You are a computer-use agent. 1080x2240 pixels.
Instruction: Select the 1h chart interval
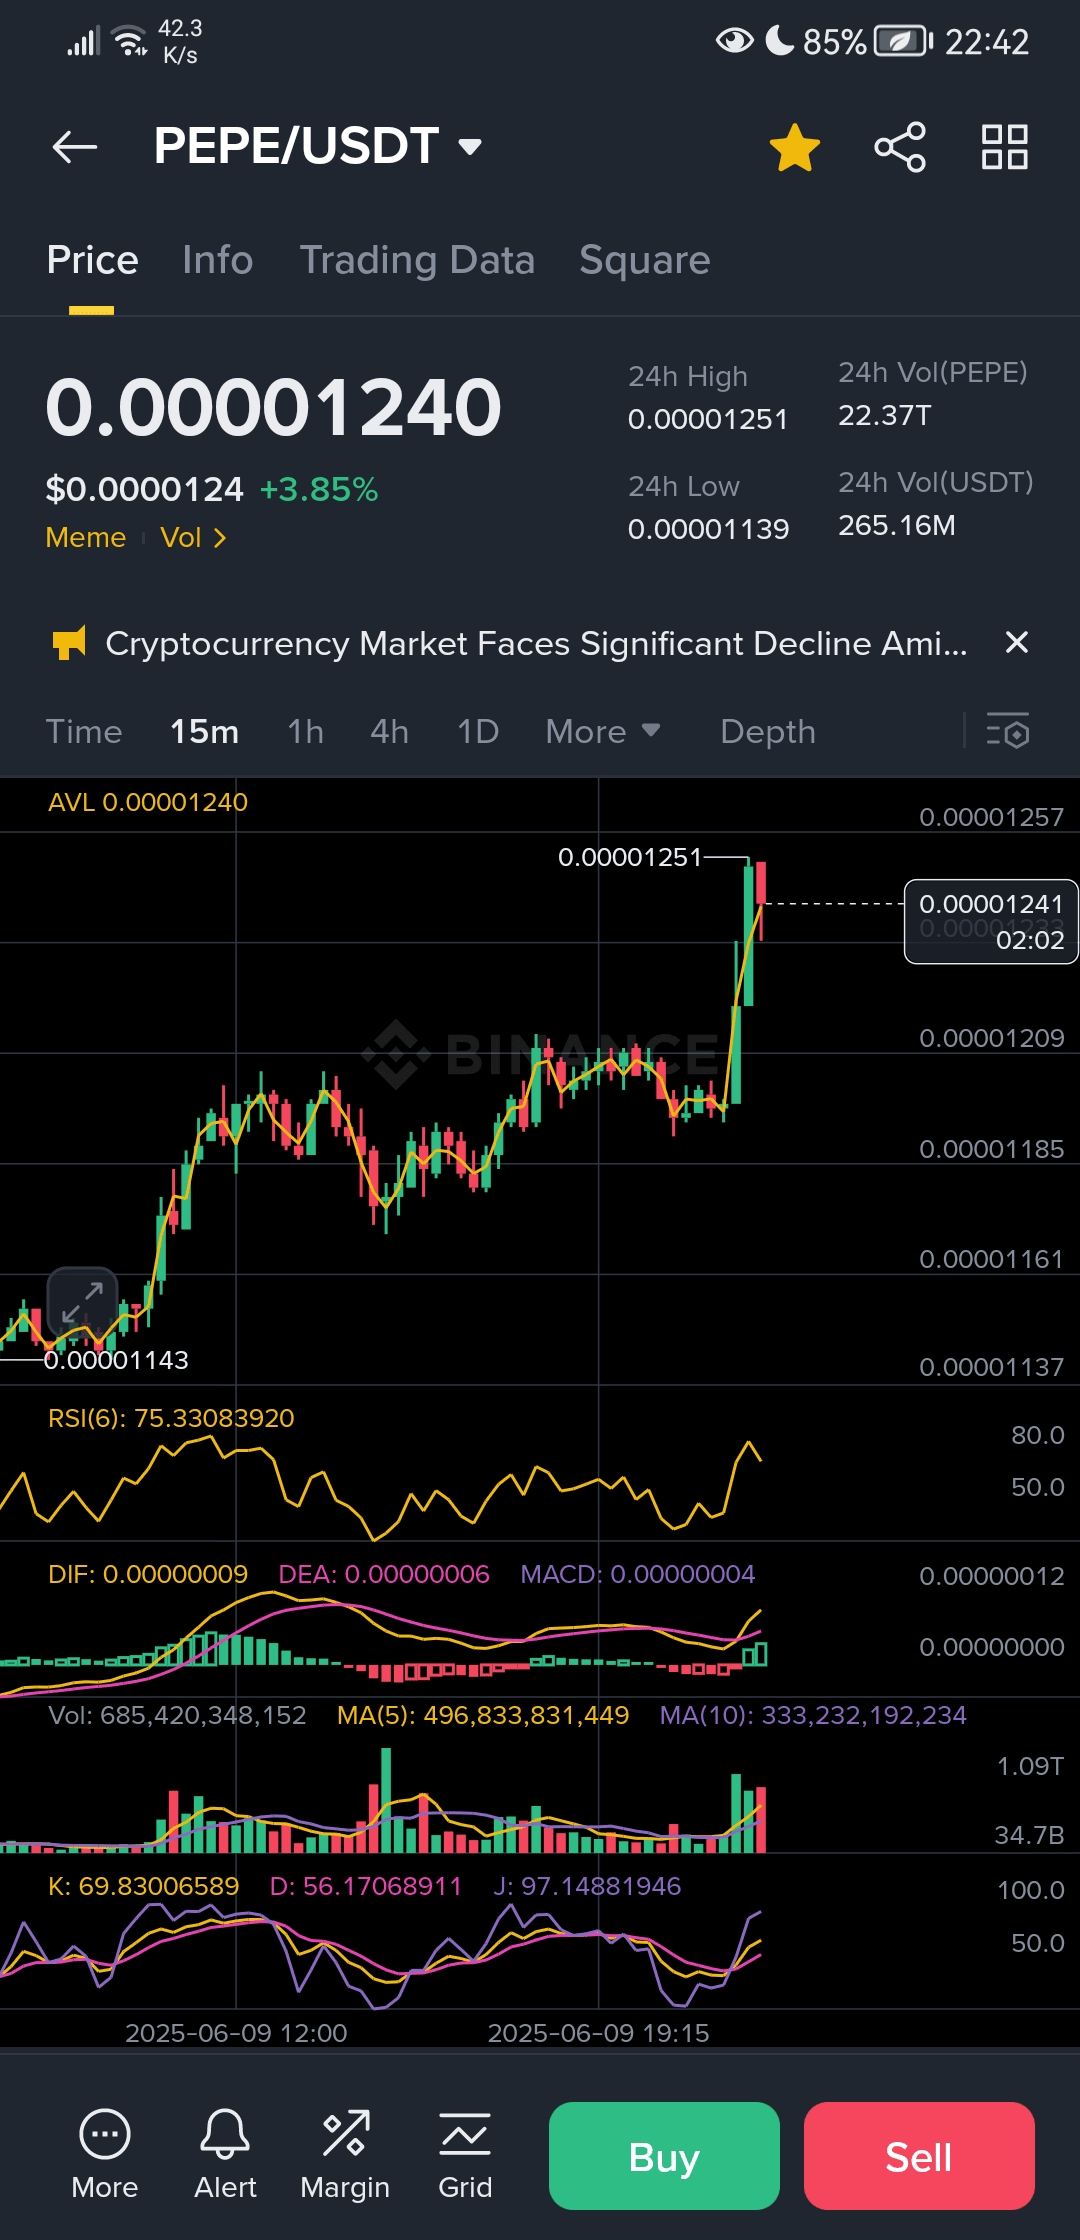[306, 732]
